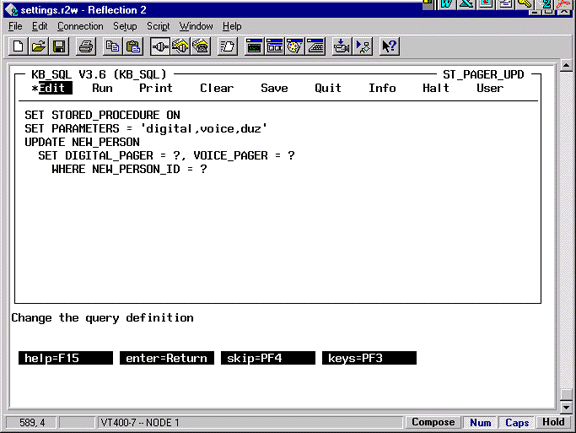Click the 'VT400-7 -- NODE 1' status text

pos(140,423)
